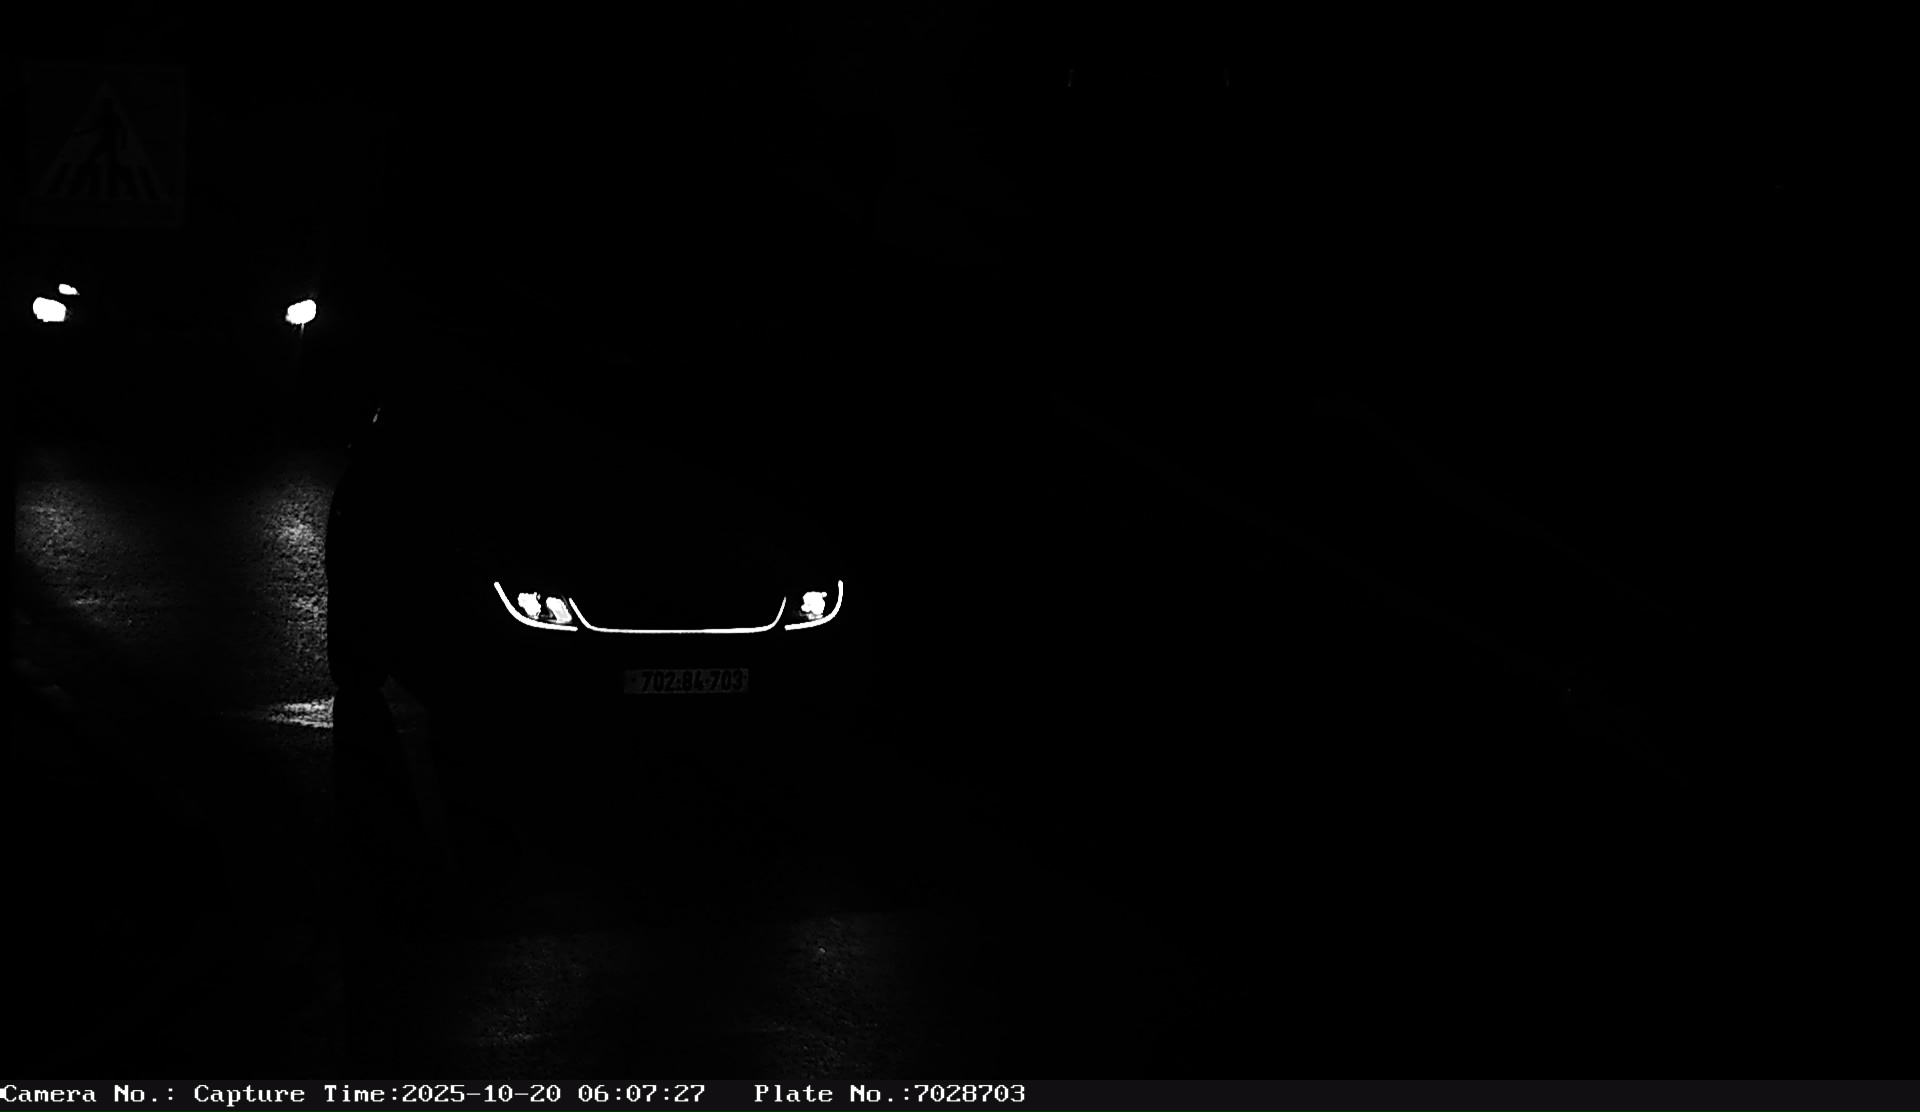The width and height of the screenshot is (1920, 1112).
Task: Click the 'Camera No.:' overlay label
Action: pos(88,1094)
